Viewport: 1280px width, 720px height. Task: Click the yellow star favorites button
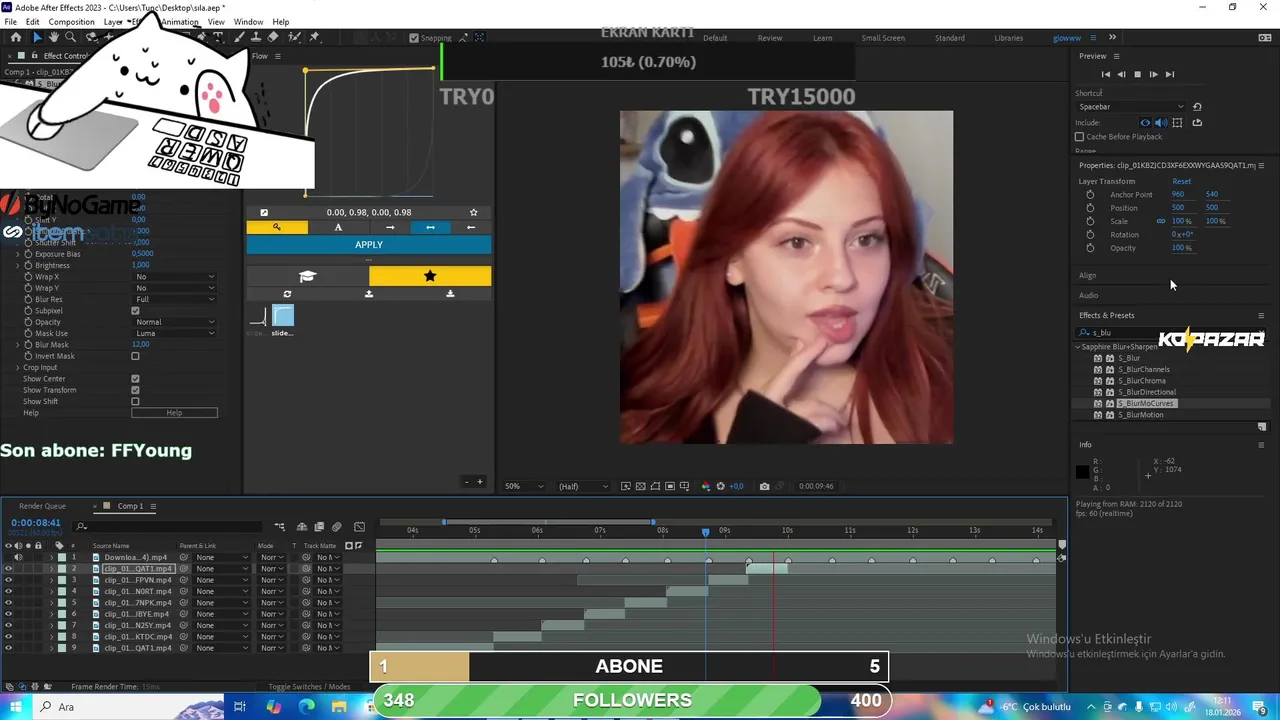[x=430, y=276]
